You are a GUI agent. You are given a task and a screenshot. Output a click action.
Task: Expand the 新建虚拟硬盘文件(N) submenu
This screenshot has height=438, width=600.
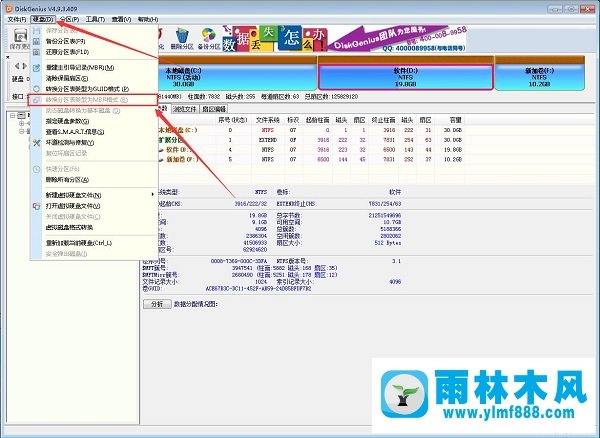click(x=94, y=195)
